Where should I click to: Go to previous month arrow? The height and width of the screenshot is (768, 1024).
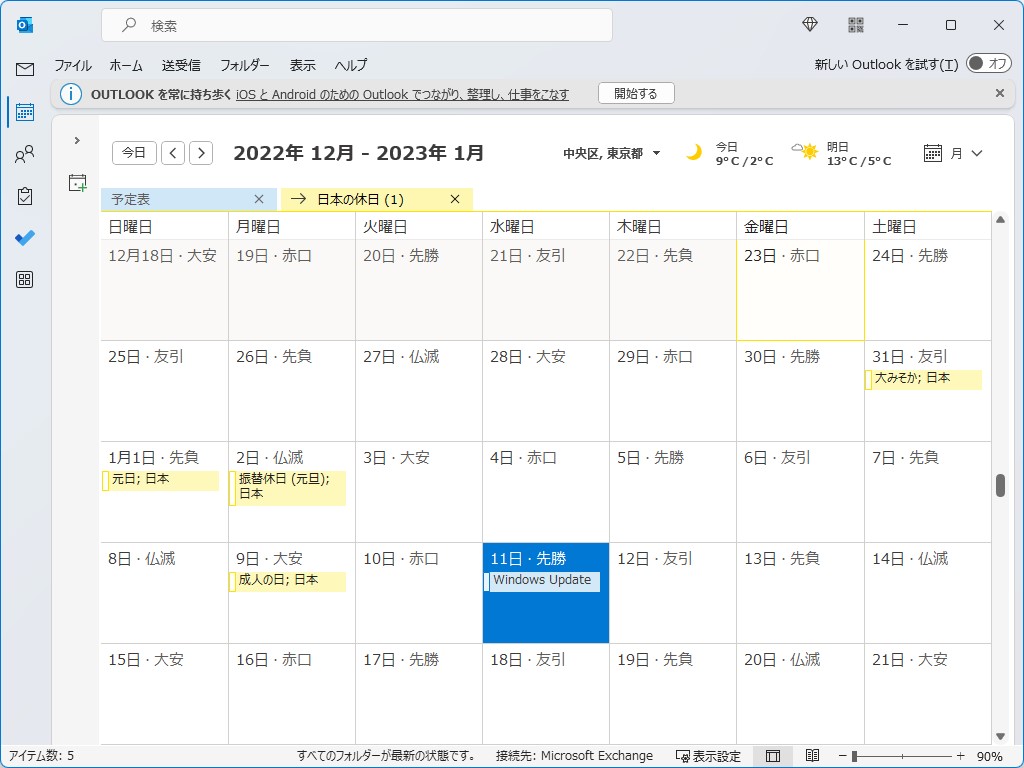pyautogui.click(x=172, y=153)
